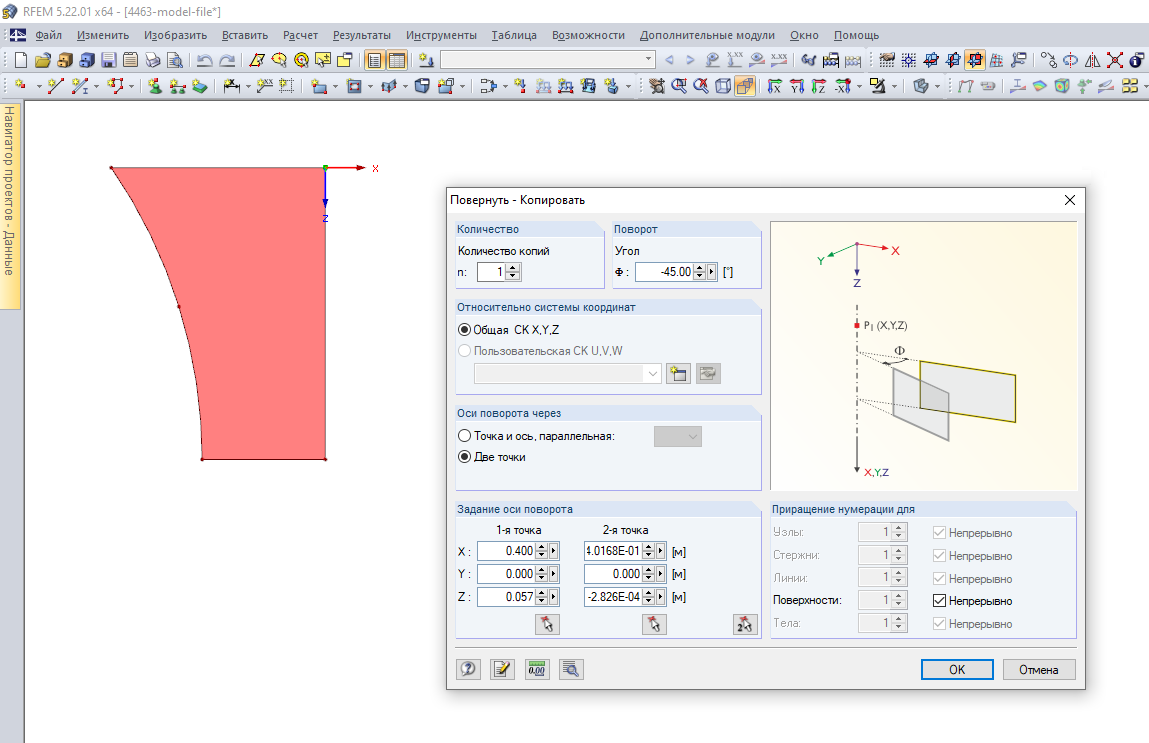1149x743 pixels.
Task: Toggle 'Непрерывно' checkbox for Узлы
Action: point(939,533)
